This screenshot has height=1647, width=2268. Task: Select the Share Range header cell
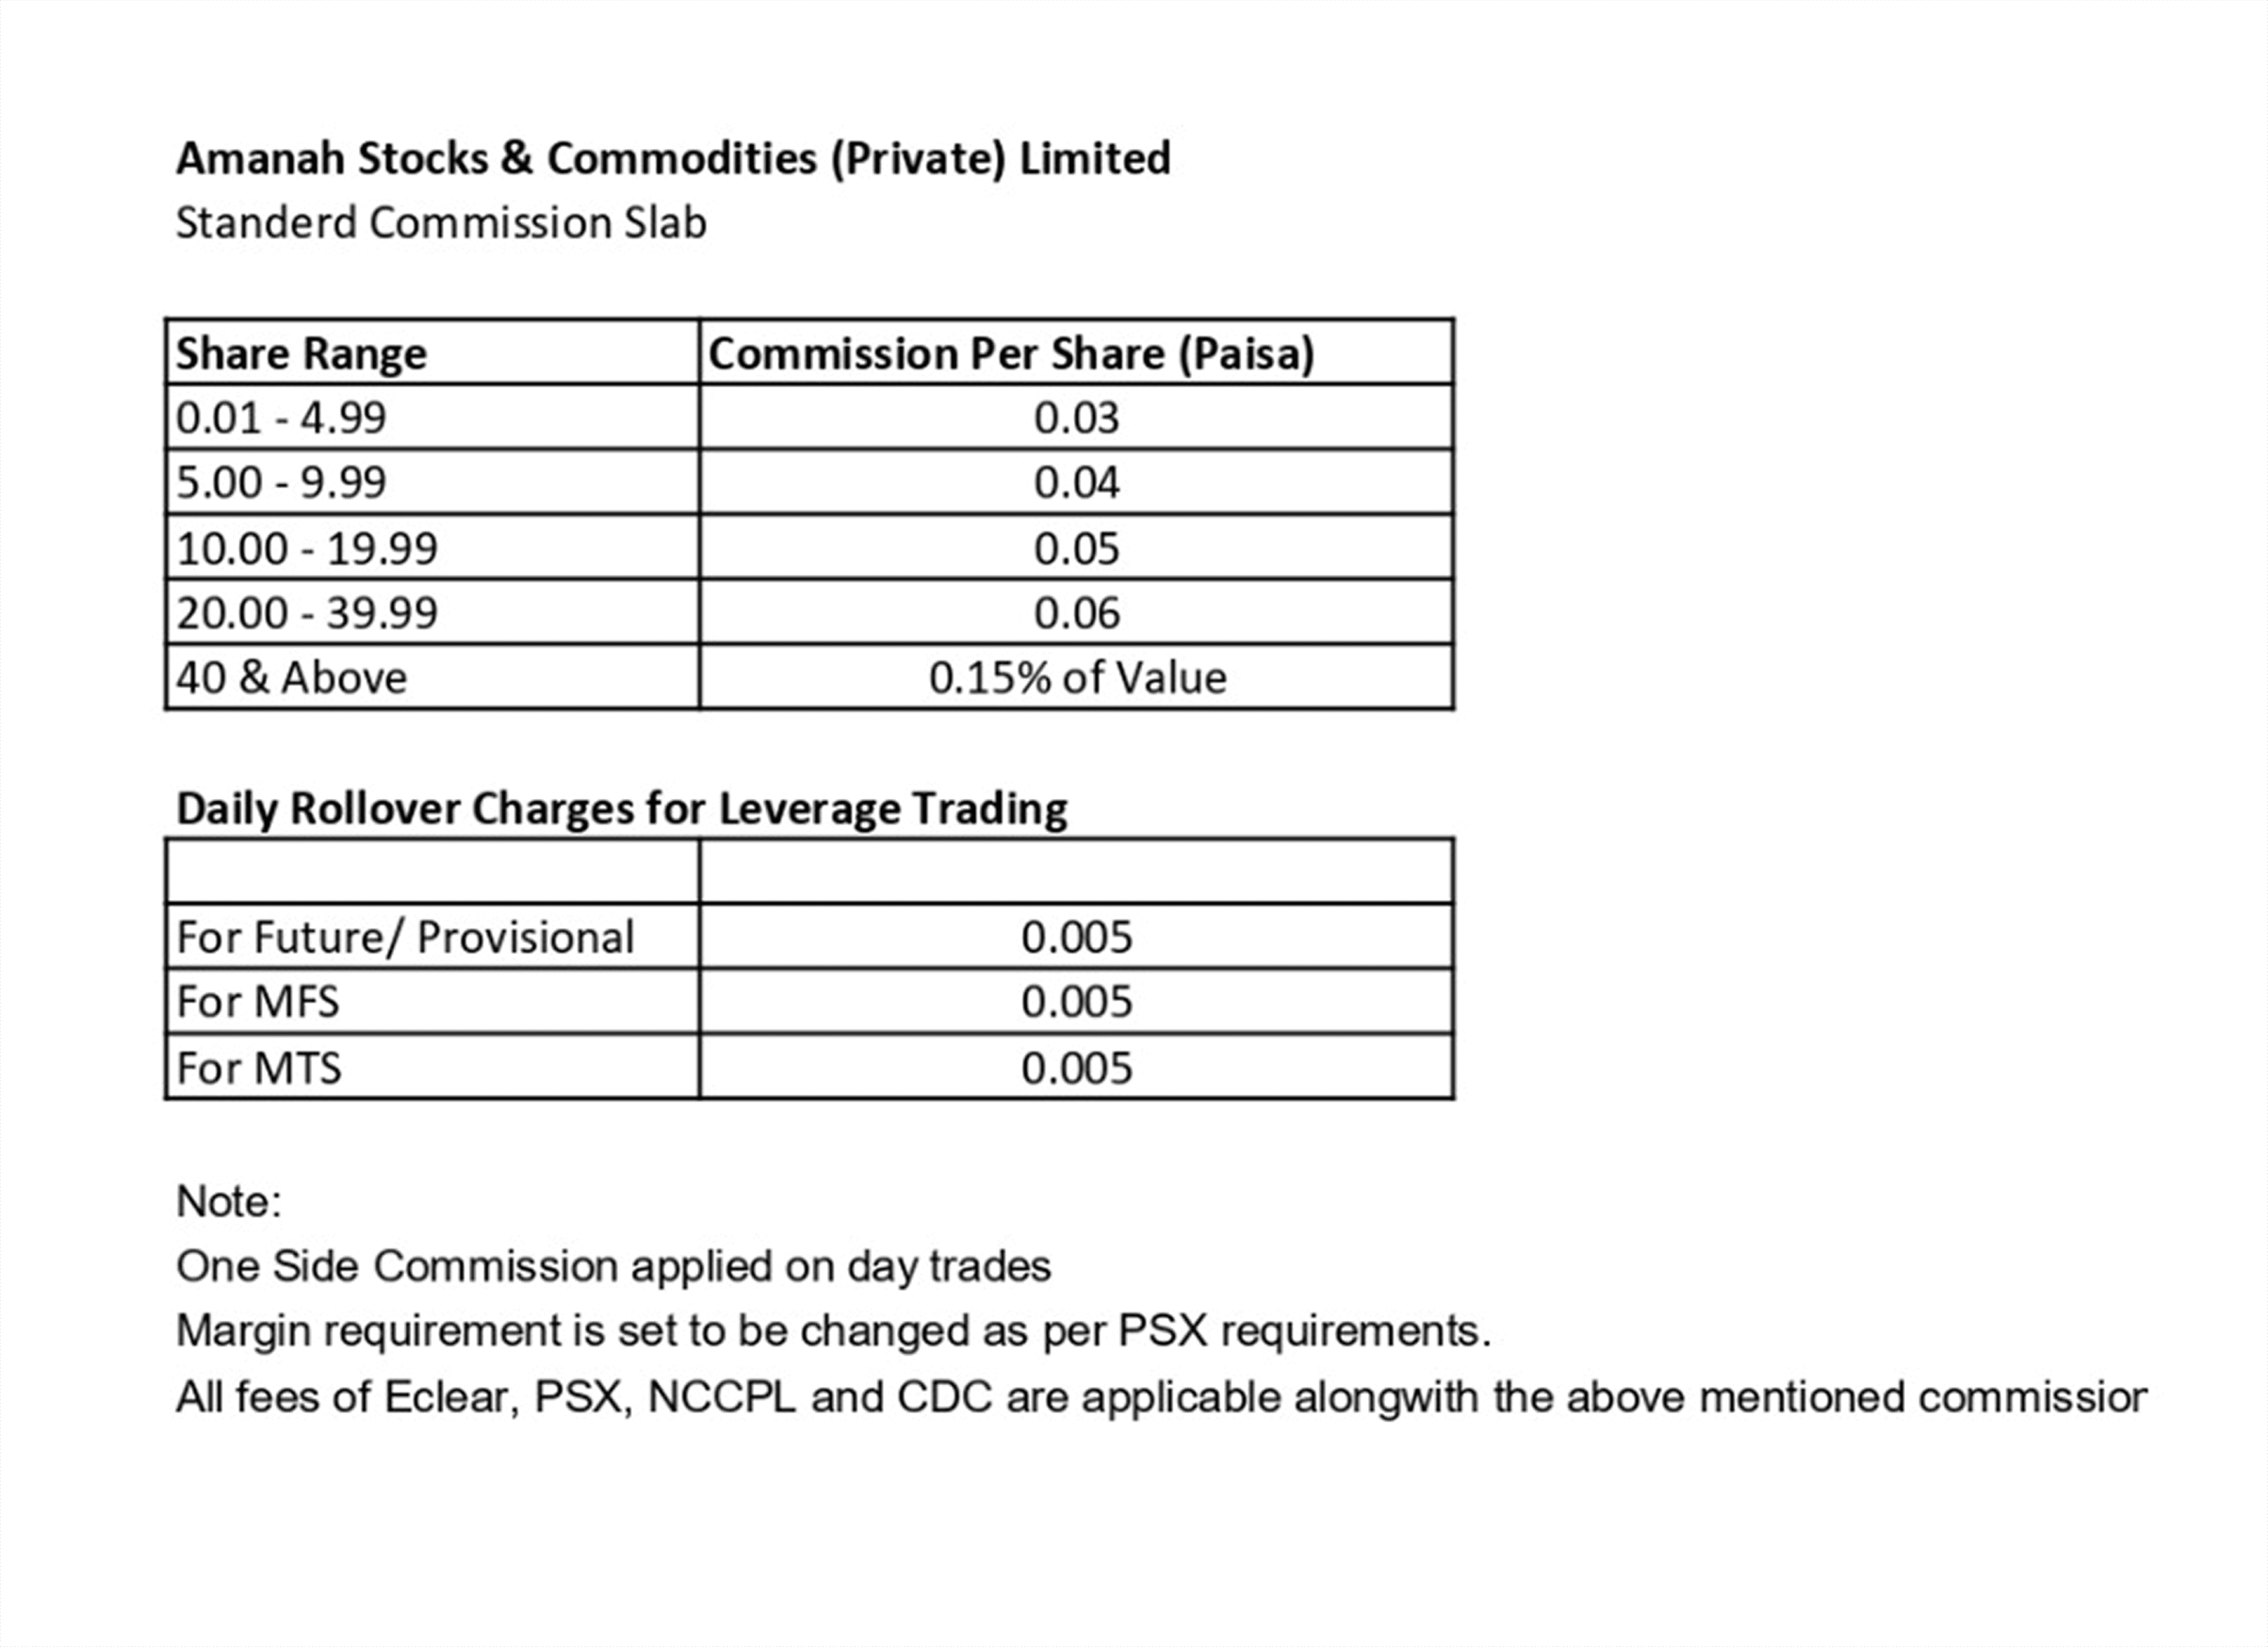click(301, 353)
